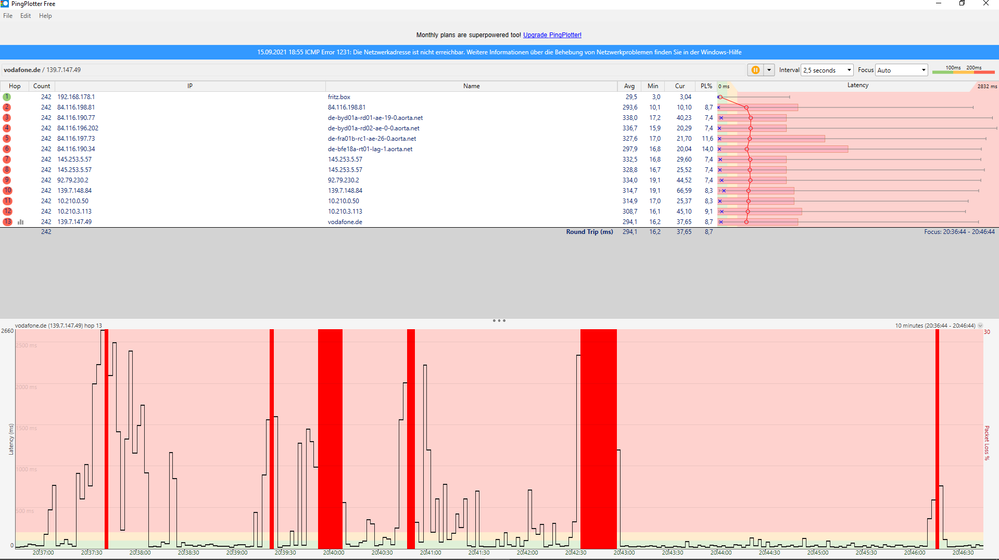Select hop 9 red circle icon
The image size is (999, 560).
(x=7, y=180)
